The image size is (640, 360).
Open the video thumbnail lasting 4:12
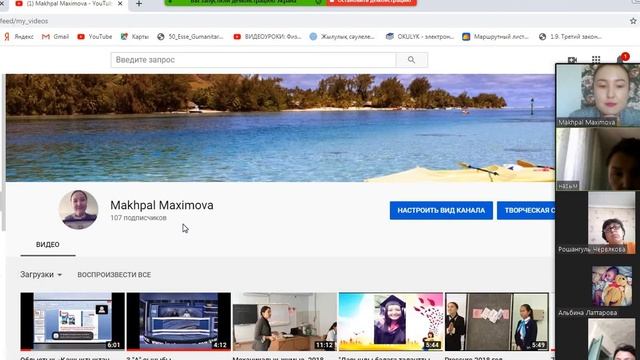pos(178,321)
